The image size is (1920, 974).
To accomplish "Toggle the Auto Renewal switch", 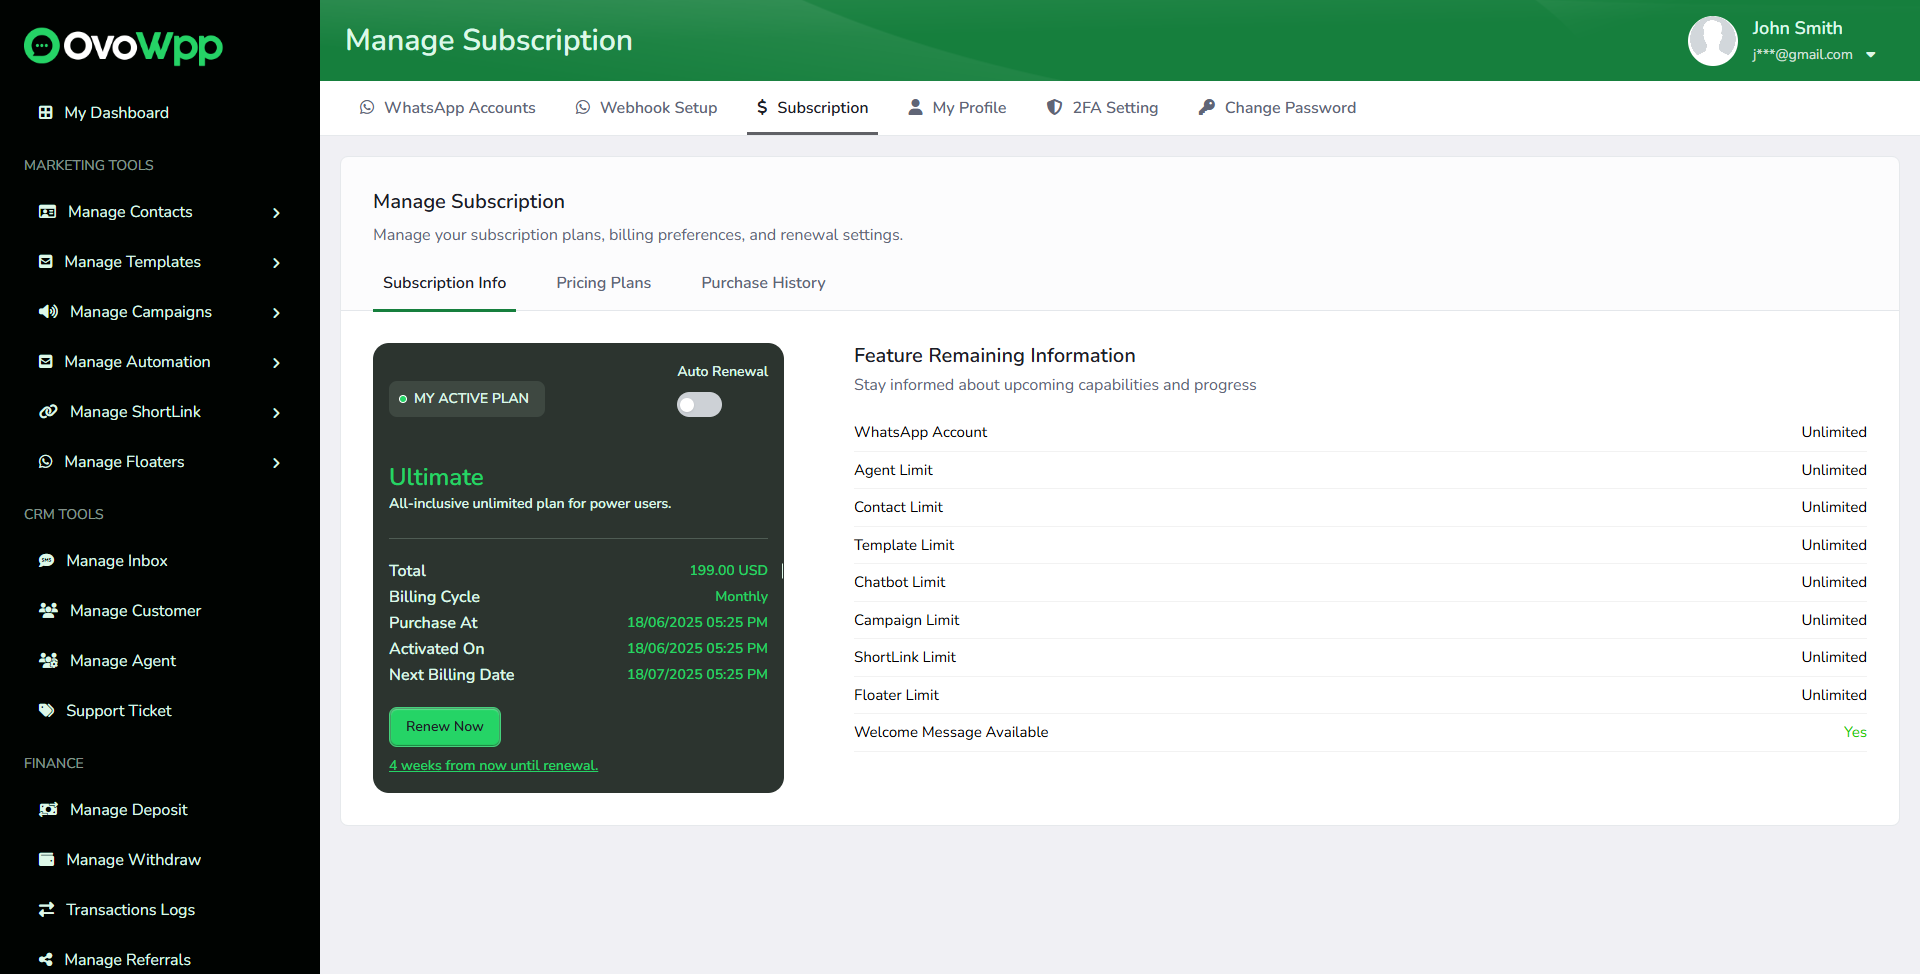I will point(699,404).
